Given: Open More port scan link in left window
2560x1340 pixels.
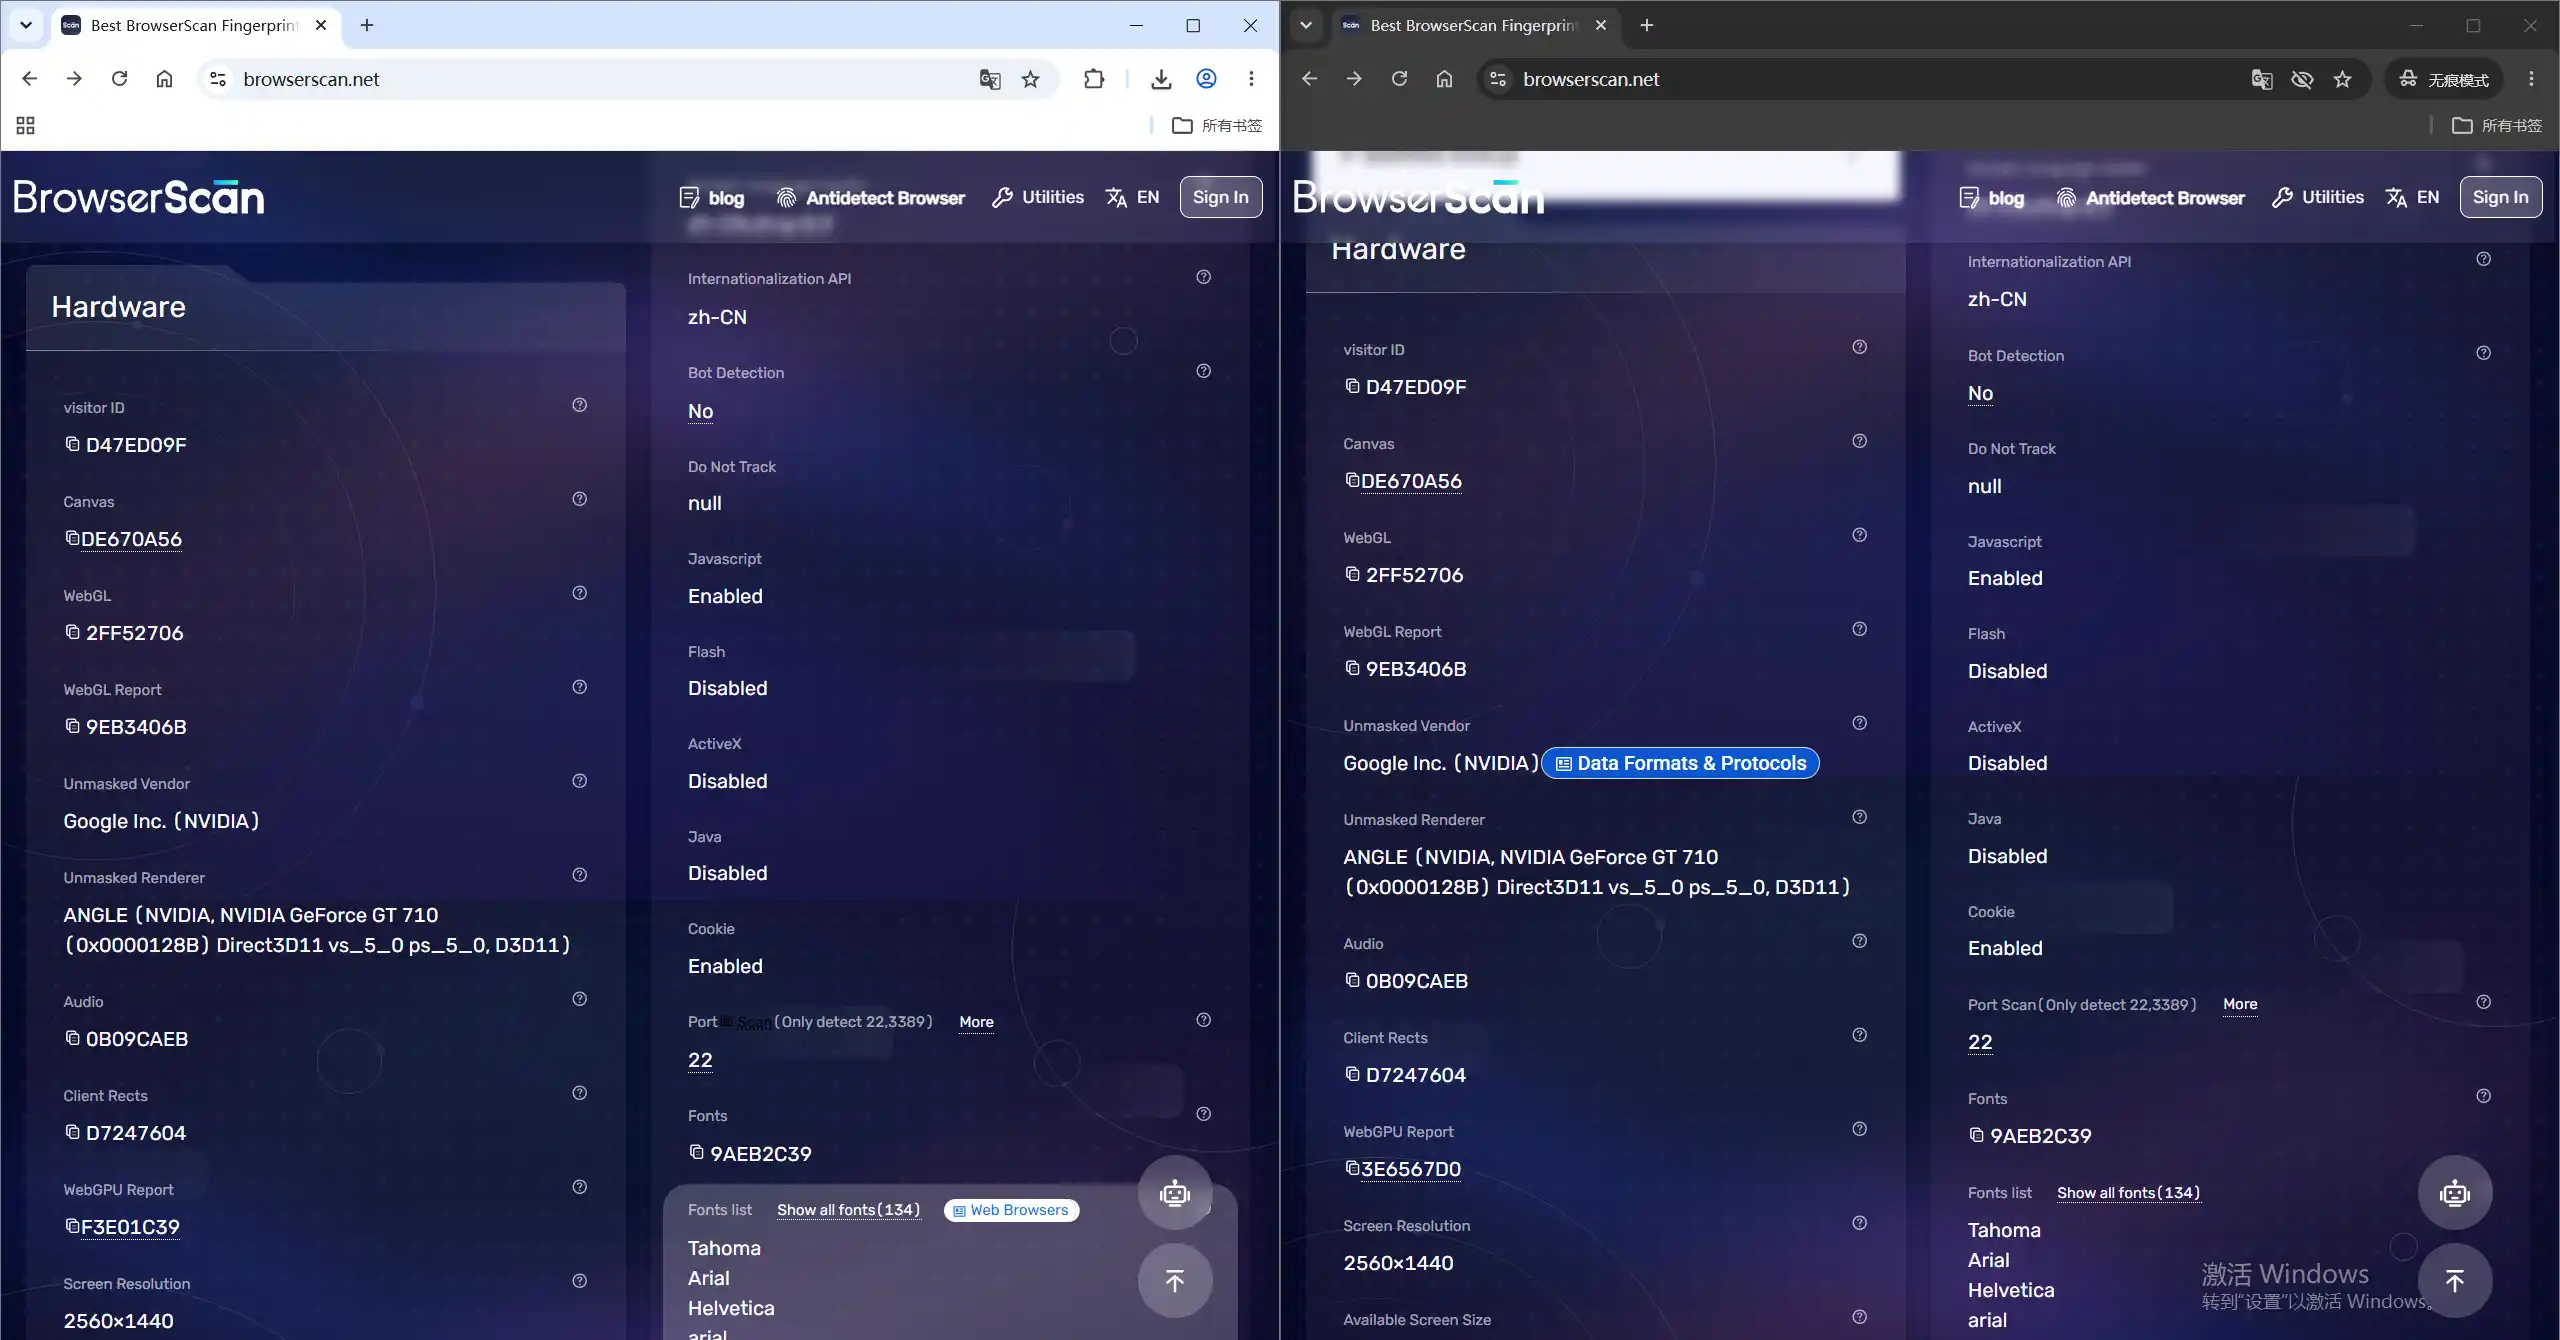Looking at the screenshot, I should [x=976, y=1022].
